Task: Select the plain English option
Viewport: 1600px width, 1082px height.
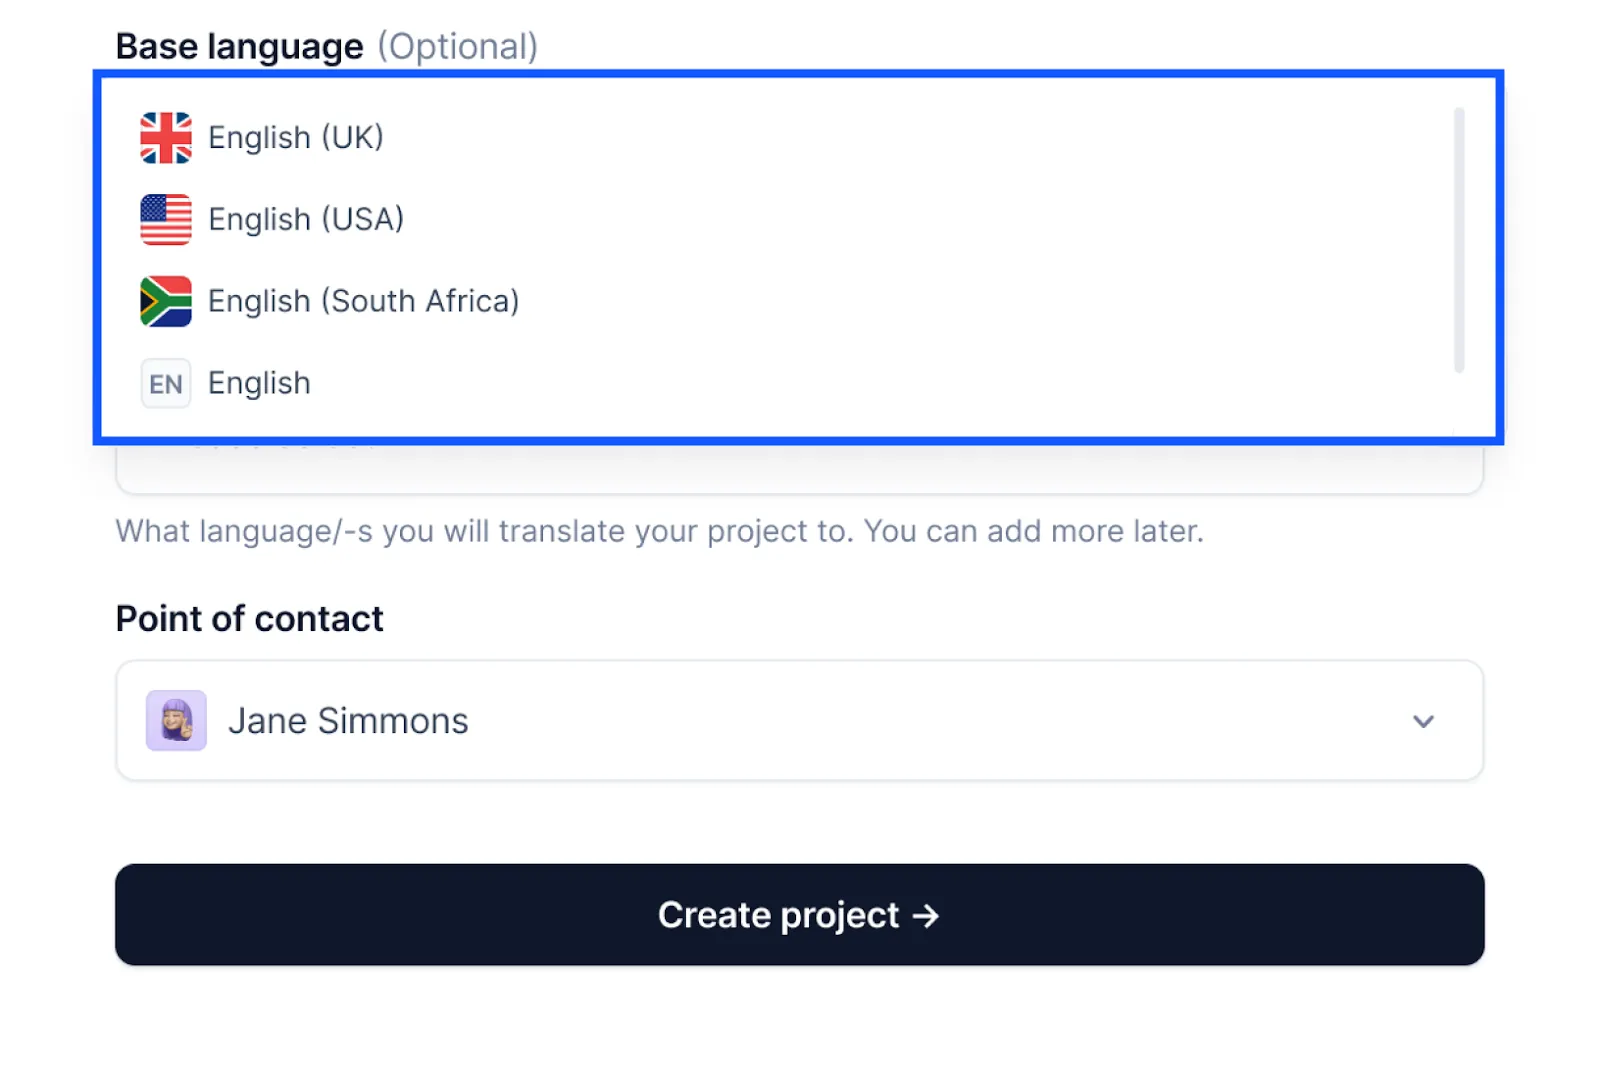Action: (x=259, y=383)
